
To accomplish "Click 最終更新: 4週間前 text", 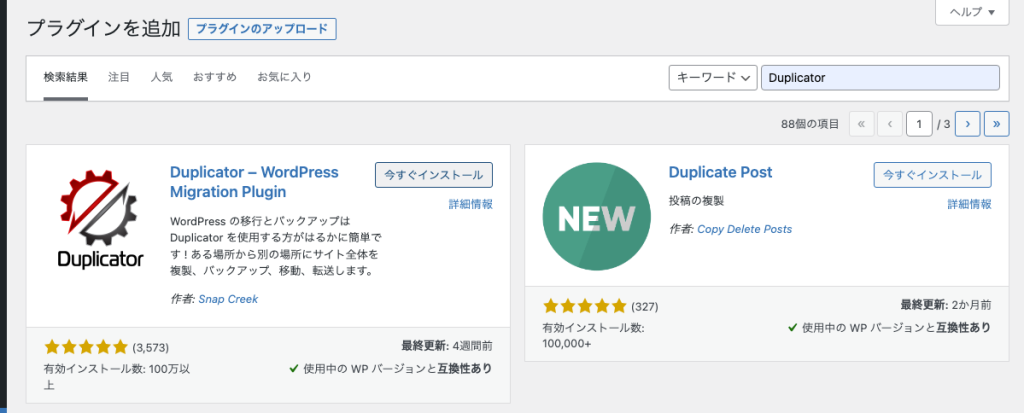I will pos(447,345).
